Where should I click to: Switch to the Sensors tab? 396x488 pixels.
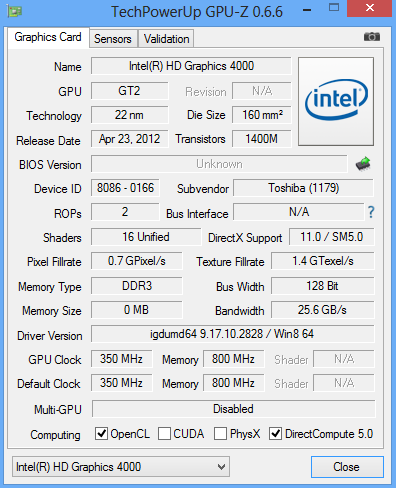coord(113,39)
